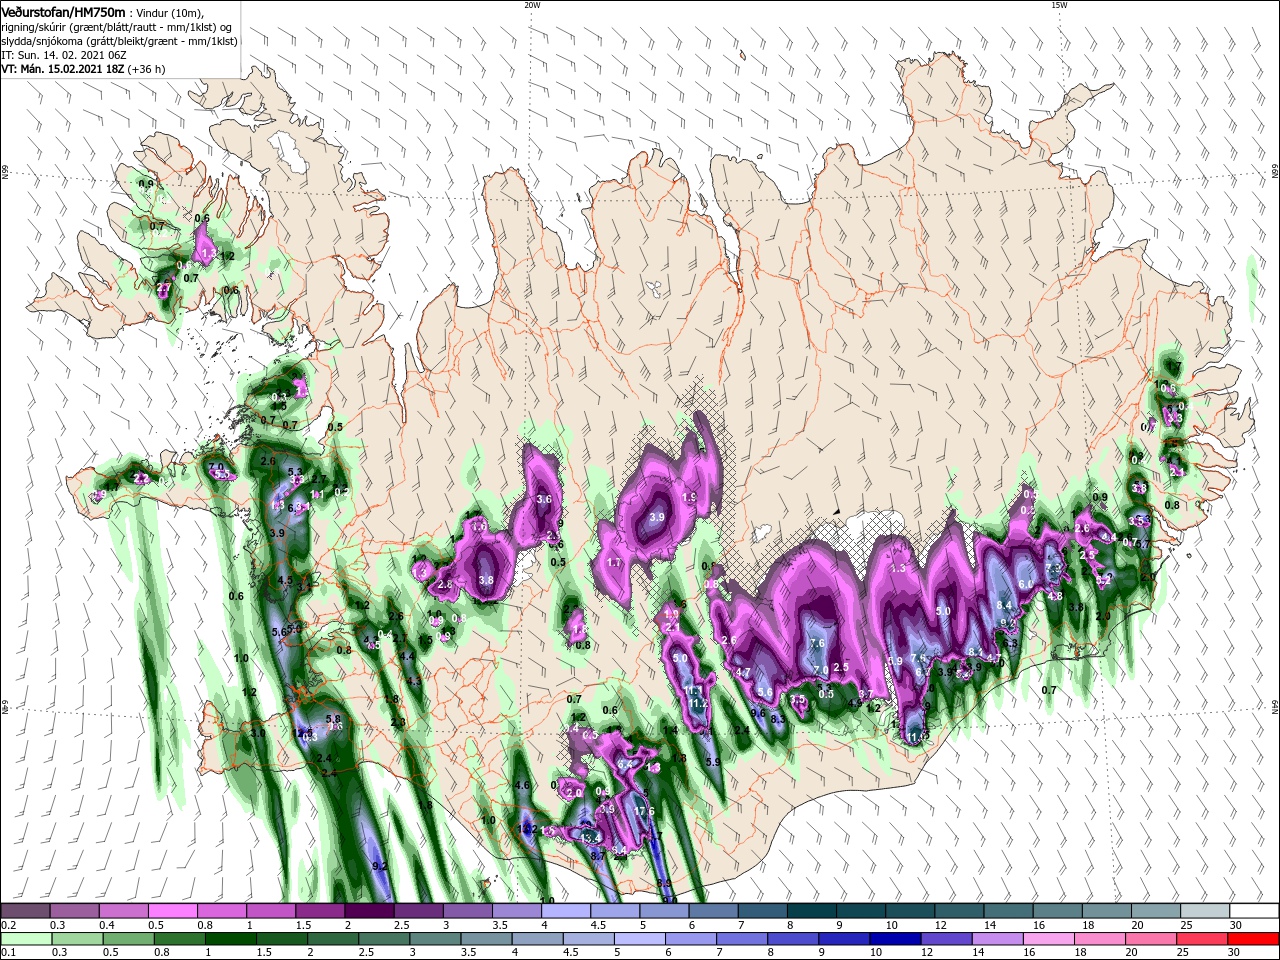Screen dimensions: 1280x960
Task: Click the 4.8 precipitation value
Action: point(1055,596)
